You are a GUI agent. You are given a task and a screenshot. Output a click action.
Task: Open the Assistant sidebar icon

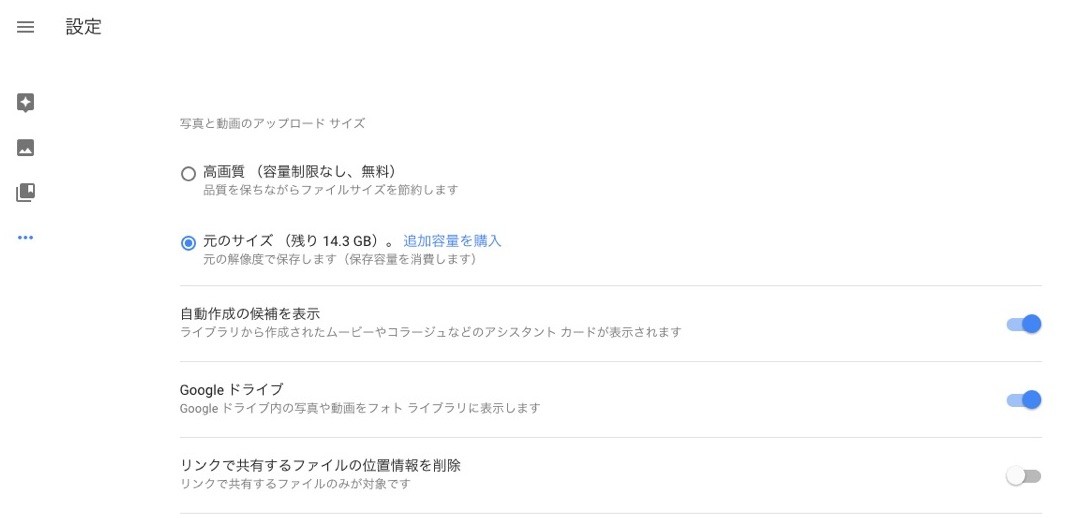[26, 102]
